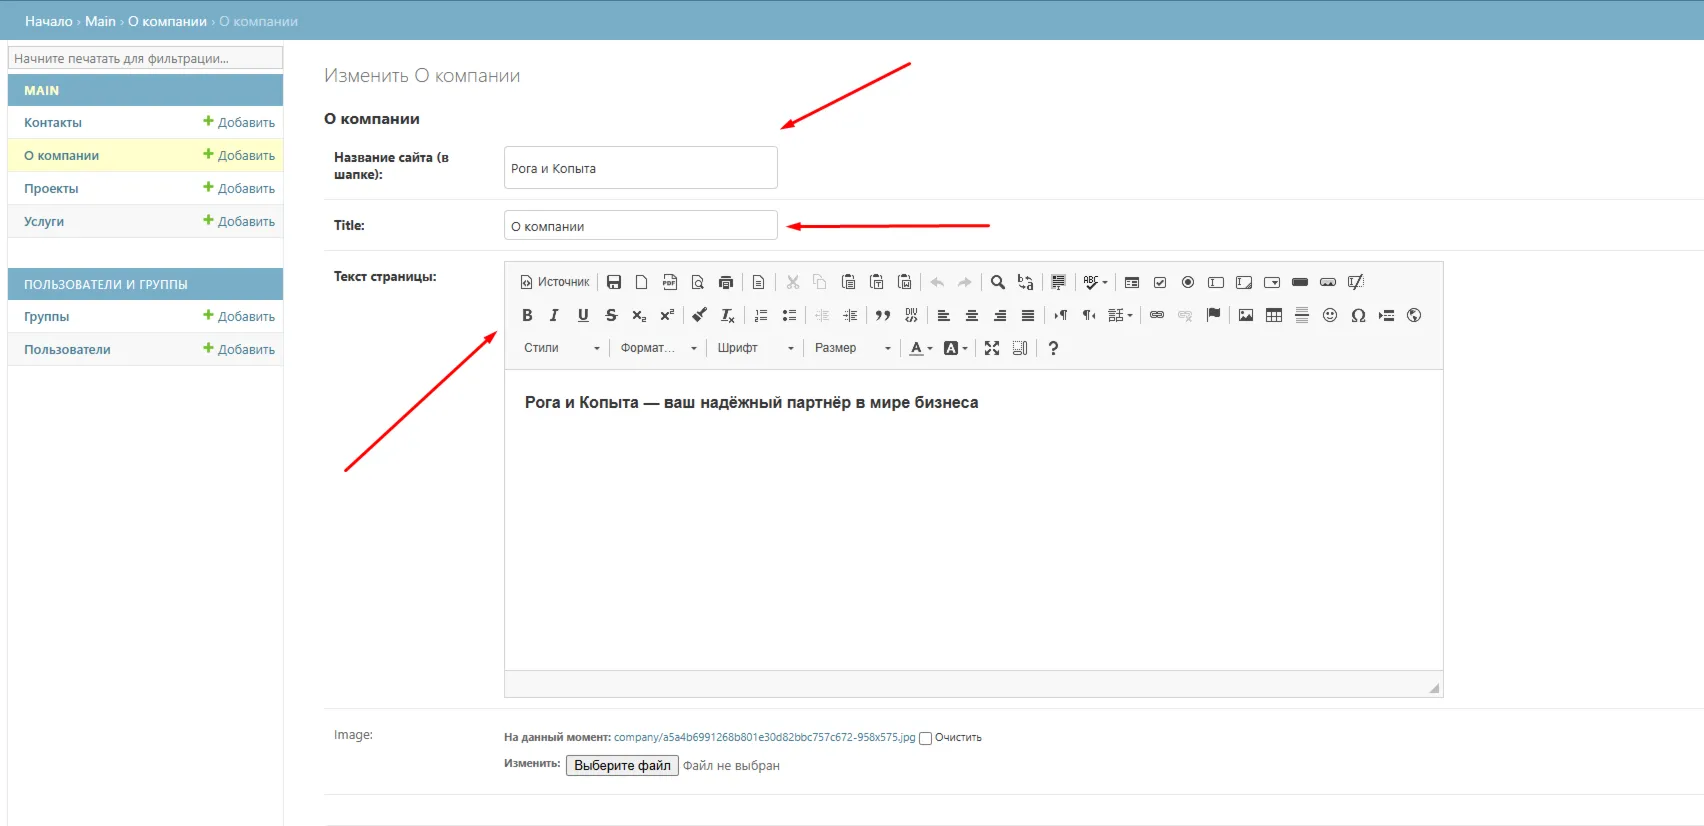Insert a radio button form element

click(x=1188, y=282)
